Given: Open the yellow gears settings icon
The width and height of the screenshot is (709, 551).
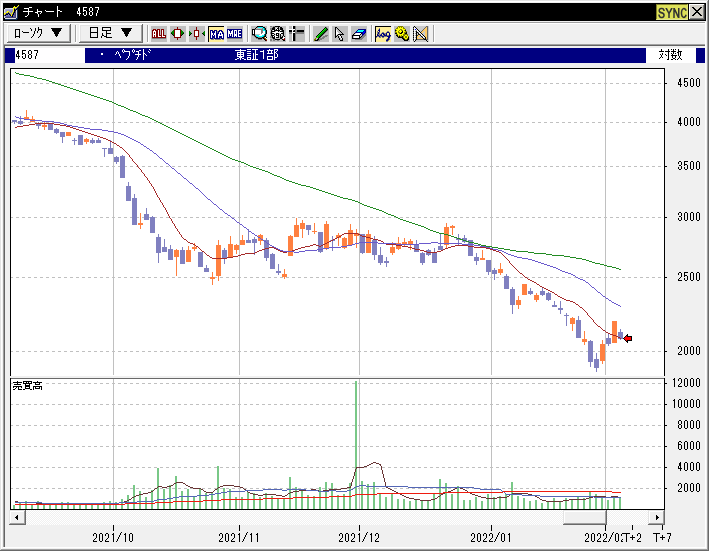Looking at the screenshot, I should 402,33.
